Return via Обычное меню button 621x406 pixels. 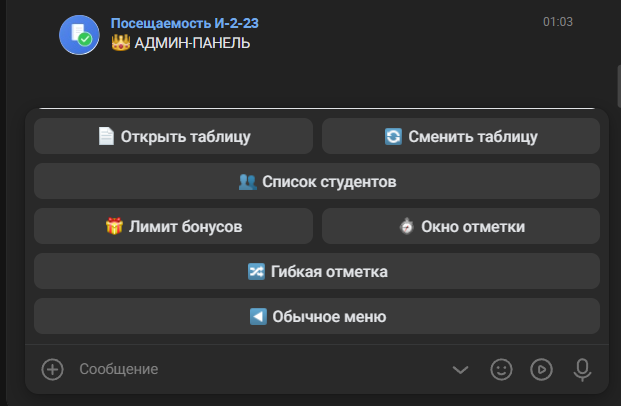pyautogui.click(x=317, y=316)
